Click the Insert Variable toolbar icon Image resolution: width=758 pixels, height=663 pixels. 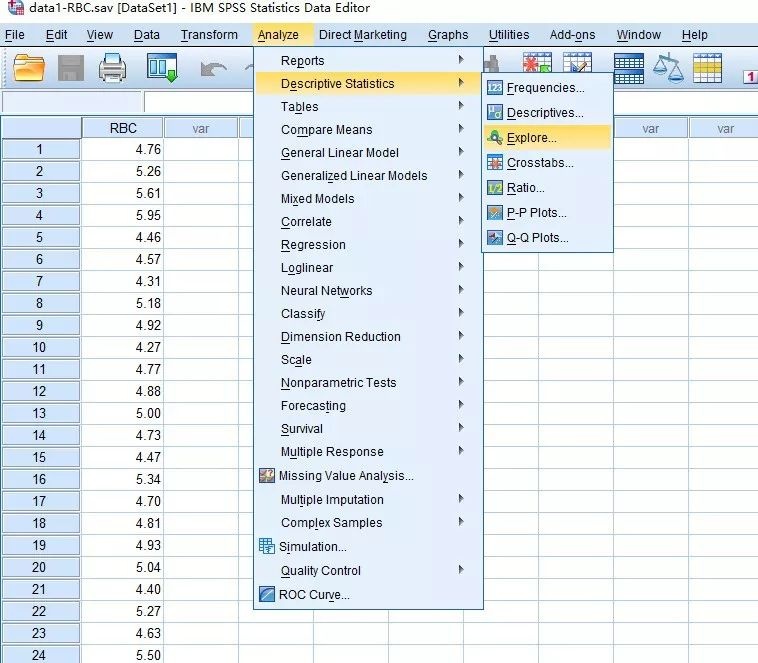click(577, 63)
